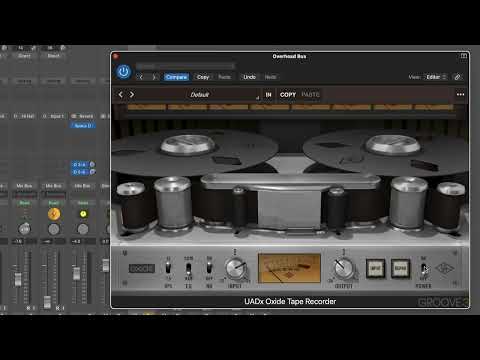Open the three-dot options menu
Viewport: 480px width, 360px height.
point(461,95)
